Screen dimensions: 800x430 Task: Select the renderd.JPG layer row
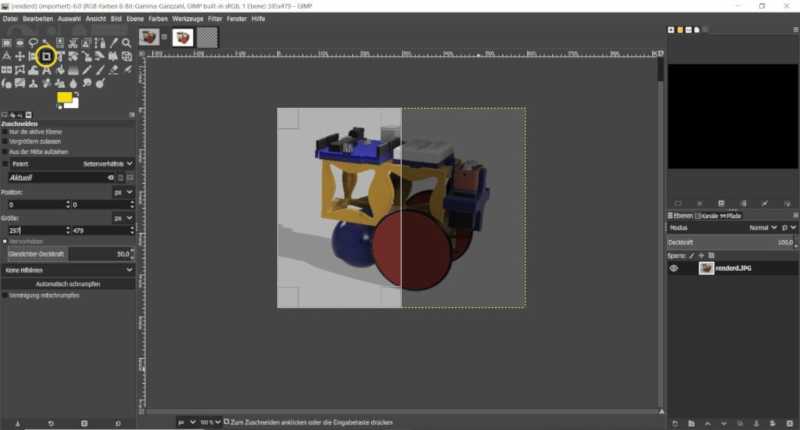(733, 268)
